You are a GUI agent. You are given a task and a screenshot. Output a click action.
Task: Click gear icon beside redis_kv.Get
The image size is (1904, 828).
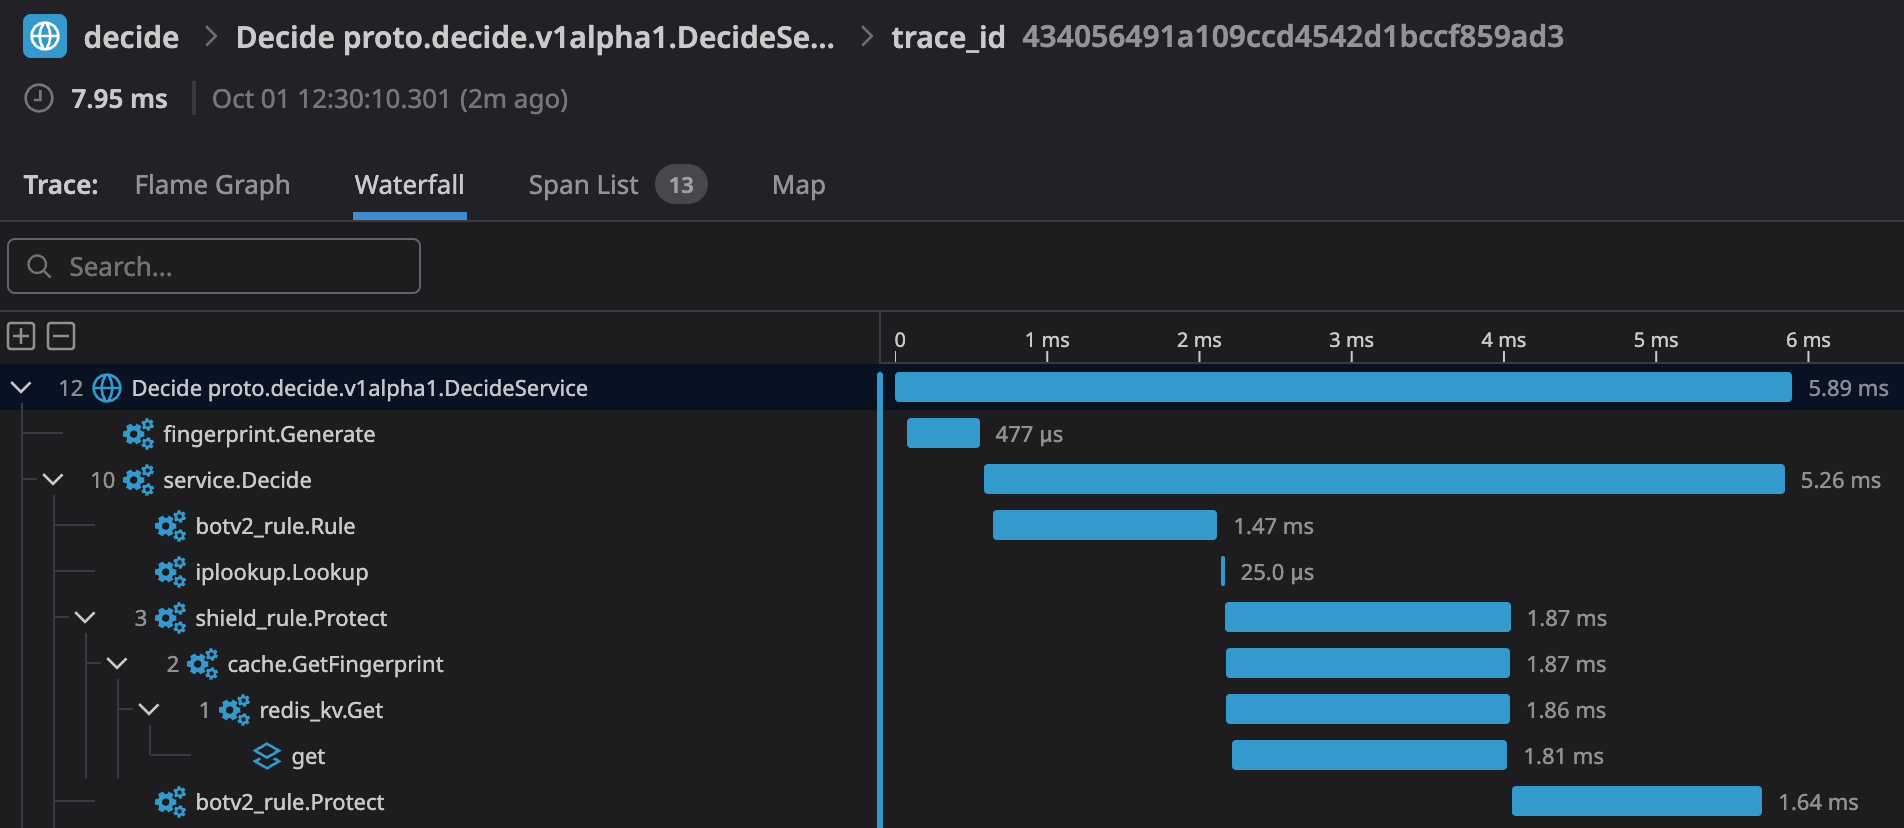(x=235, y=710)
